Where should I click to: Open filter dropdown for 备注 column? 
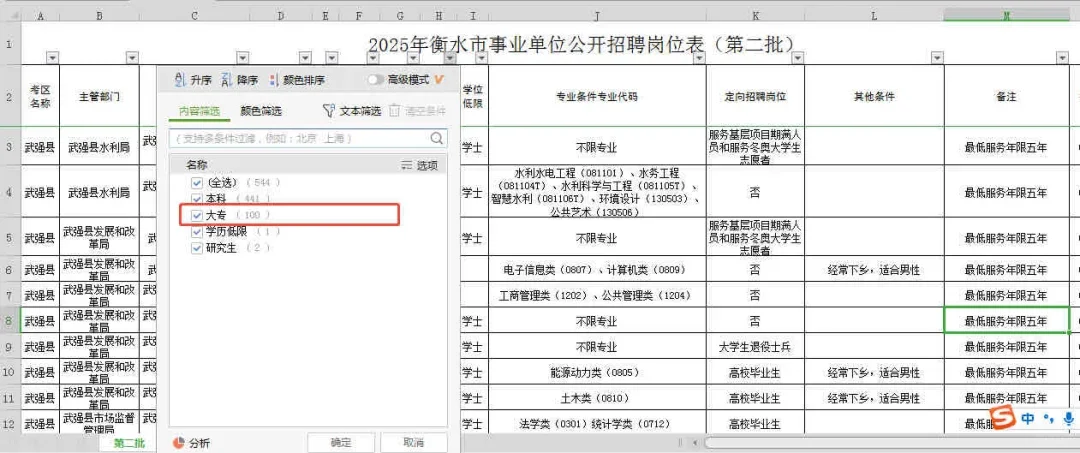(1062, 58)
